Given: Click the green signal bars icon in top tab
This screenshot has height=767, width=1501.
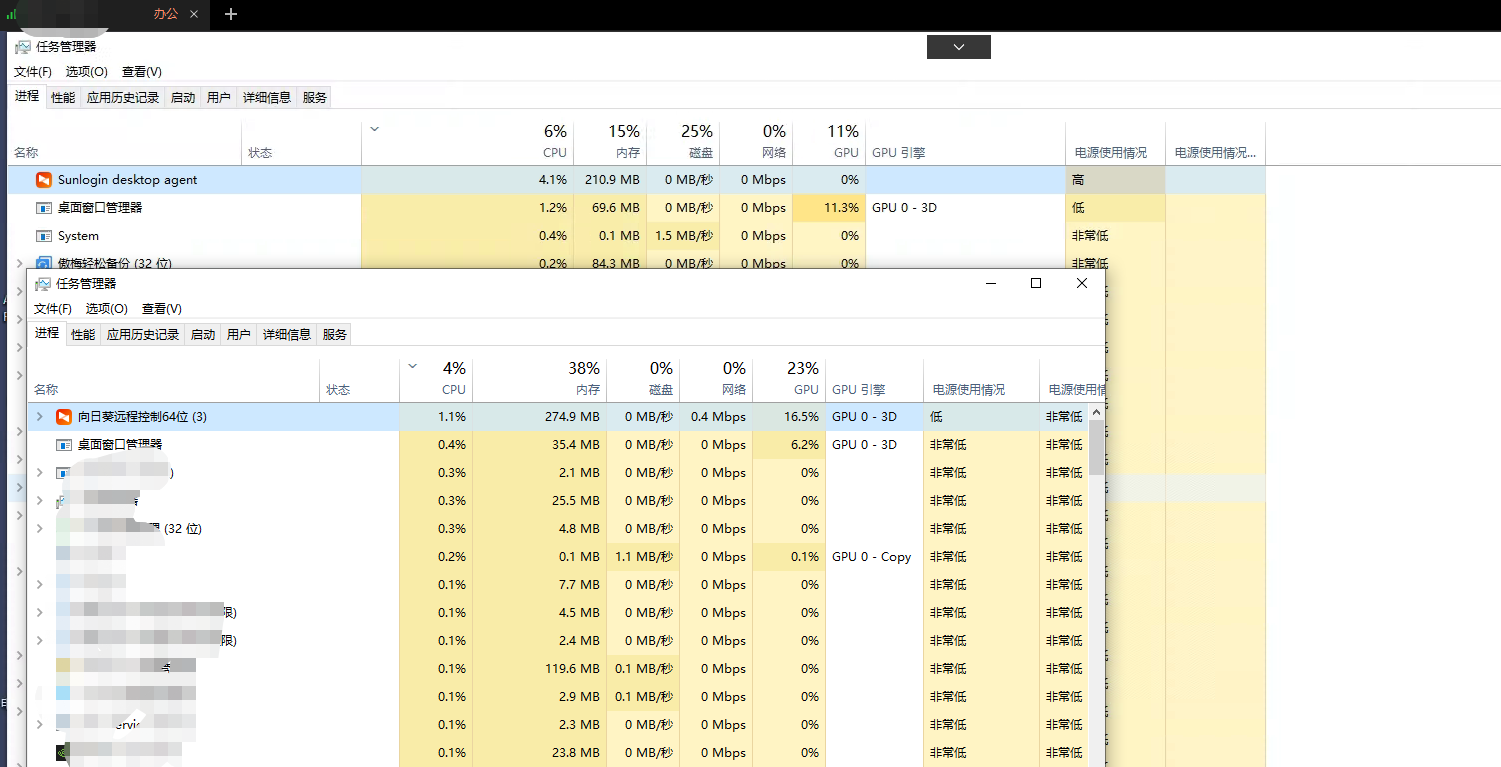Looking at the screenshot, I should (x=12, y=14).
